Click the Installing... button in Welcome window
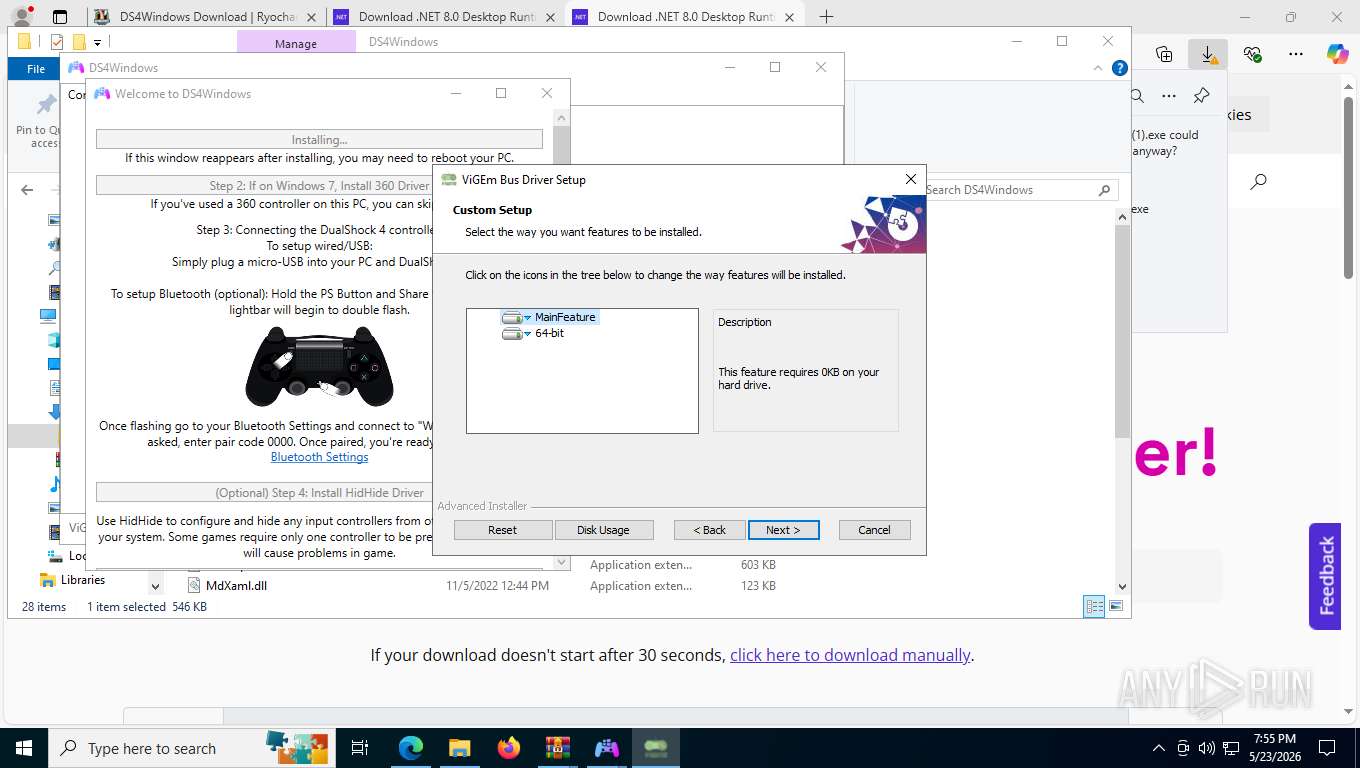 (x=319, y=140)
